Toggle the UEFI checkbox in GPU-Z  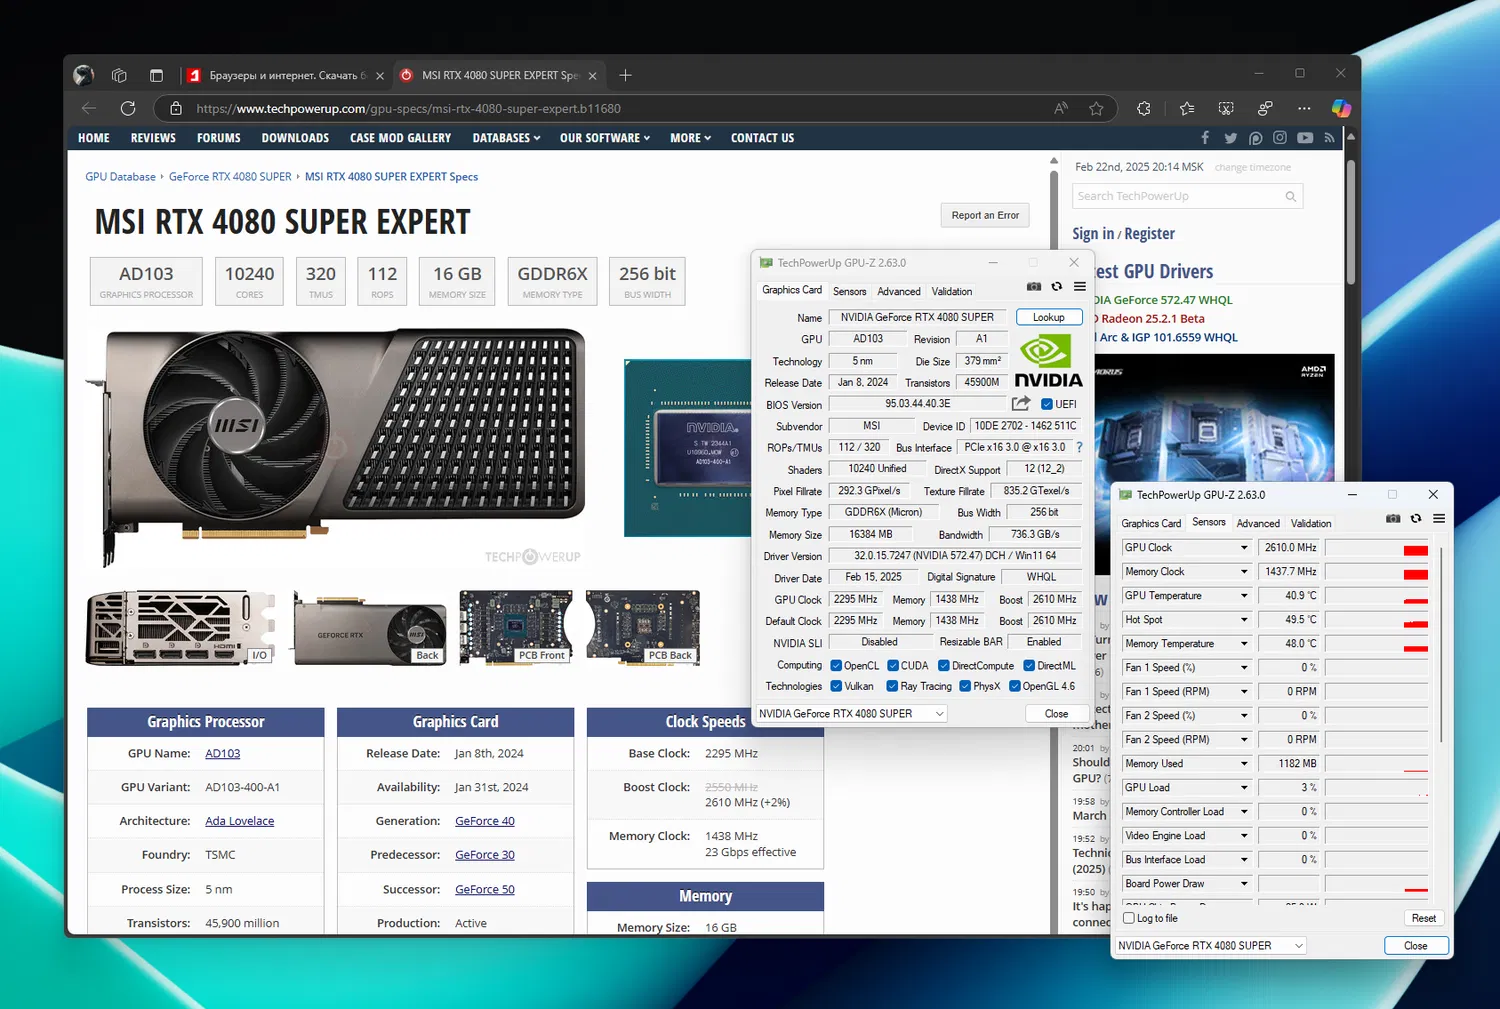[1046, 404]
